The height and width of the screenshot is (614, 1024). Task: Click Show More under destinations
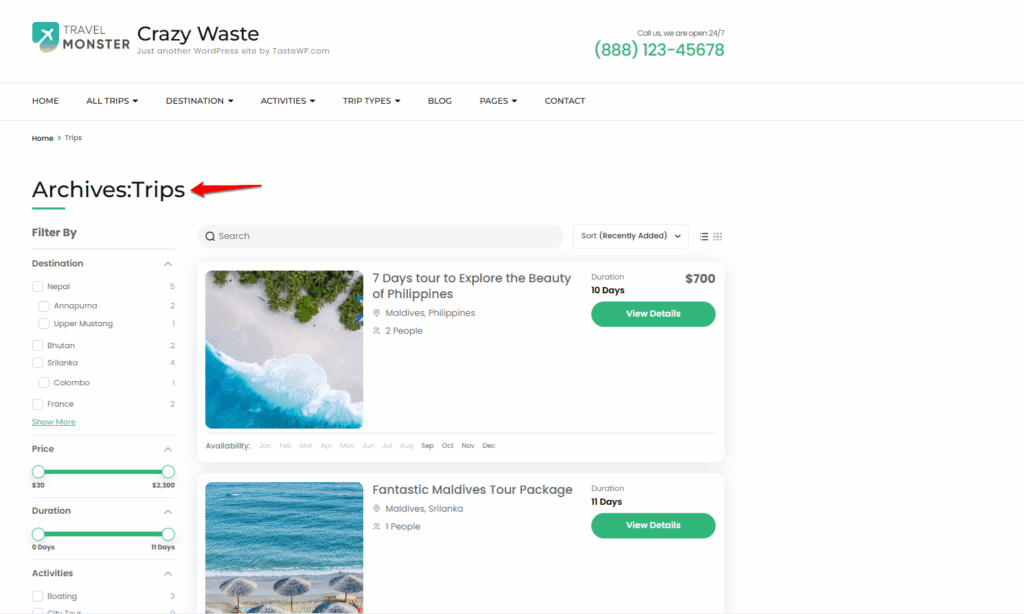[54, 422]
